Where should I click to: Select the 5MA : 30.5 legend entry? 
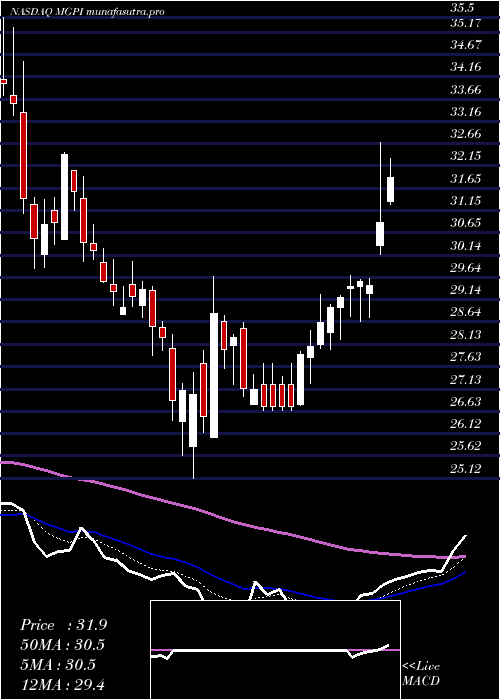click(x=58, y=665)
